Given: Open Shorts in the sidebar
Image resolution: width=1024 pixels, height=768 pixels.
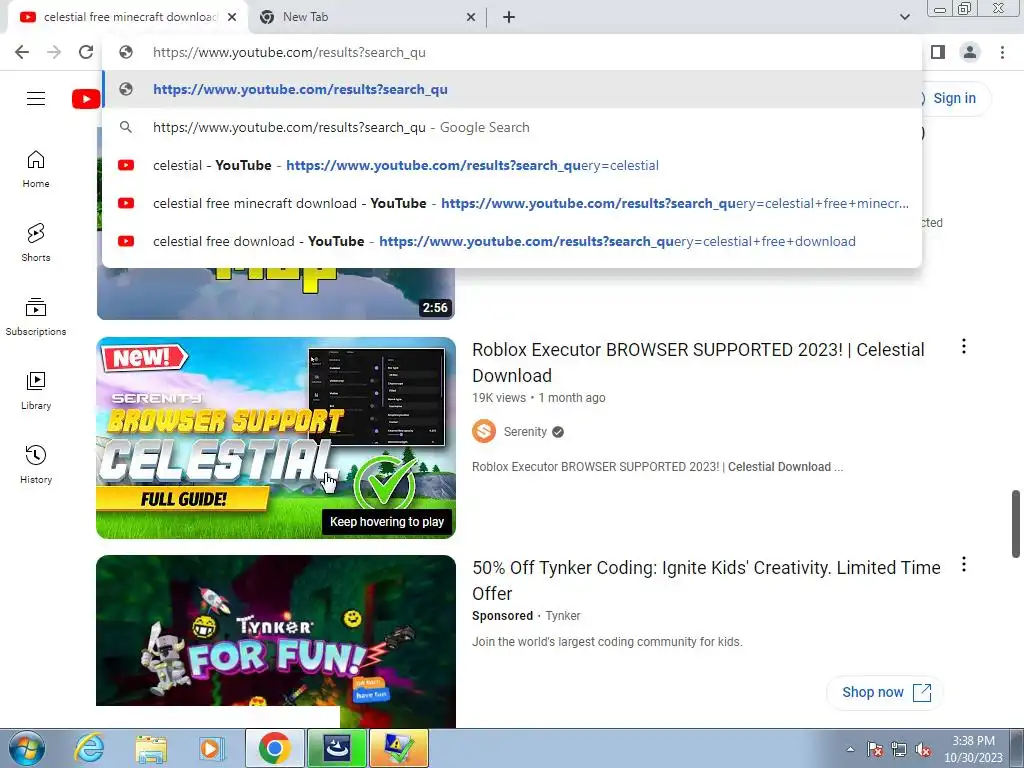Looking at the screenshot, I should 36,243.
